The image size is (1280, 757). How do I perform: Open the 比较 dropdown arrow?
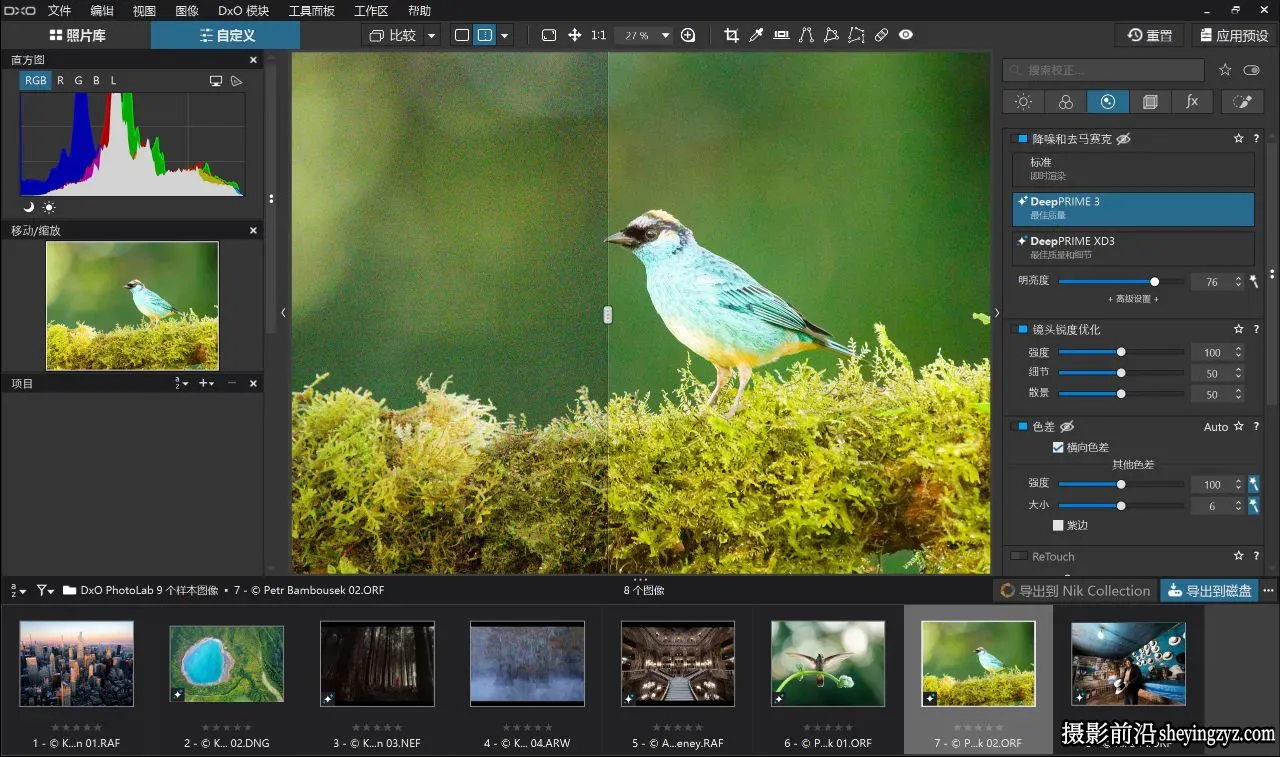tap(432, 35)
